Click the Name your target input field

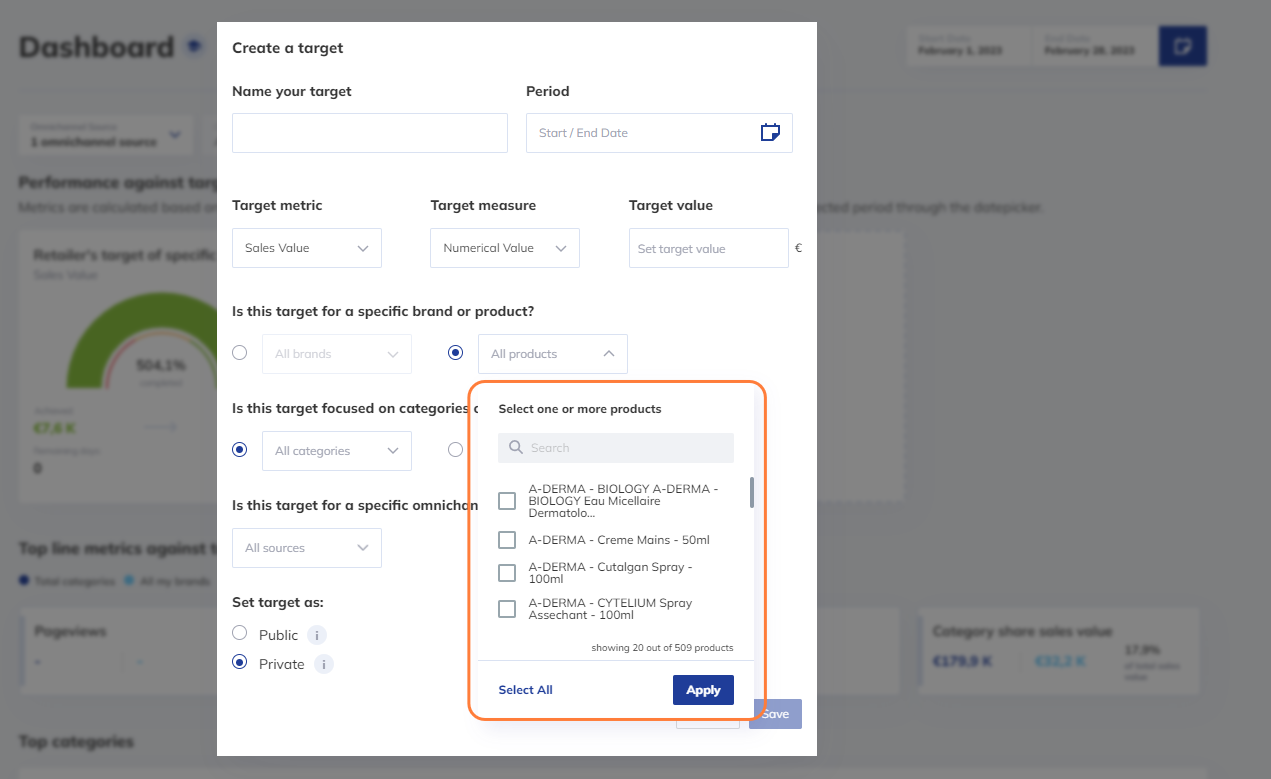click(369, 133)
